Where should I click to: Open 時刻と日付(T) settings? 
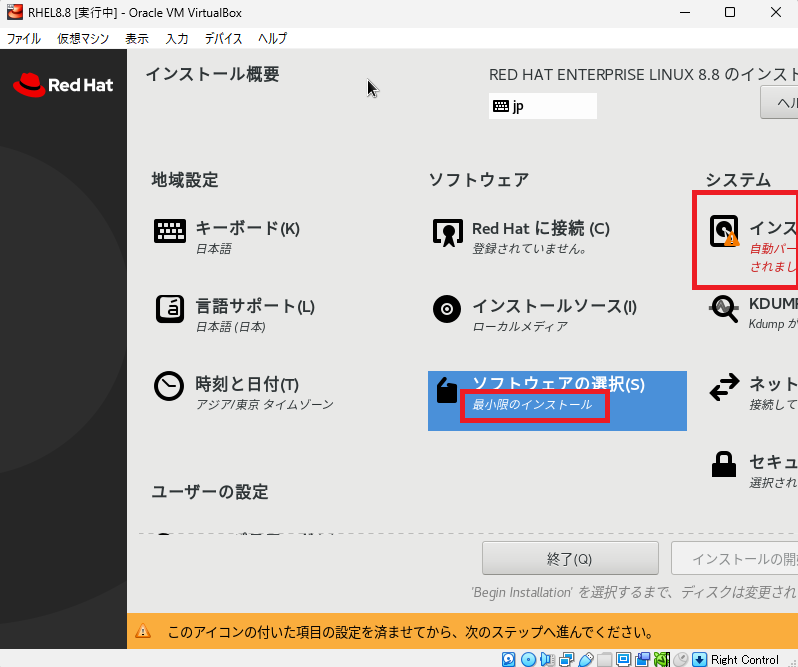pyautogui.click(x=247, y=384)
